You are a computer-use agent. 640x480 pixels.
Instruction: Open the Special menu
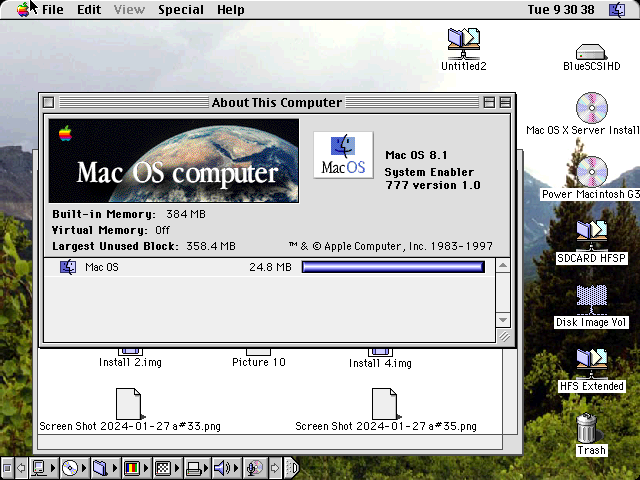coord(181,9)
